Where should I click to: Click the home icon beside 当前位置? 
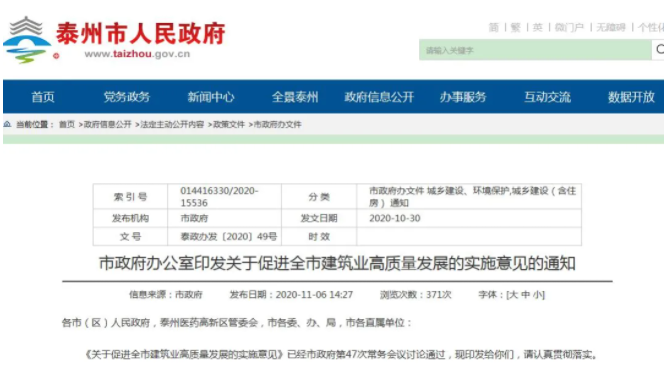(x=7, y=124)
